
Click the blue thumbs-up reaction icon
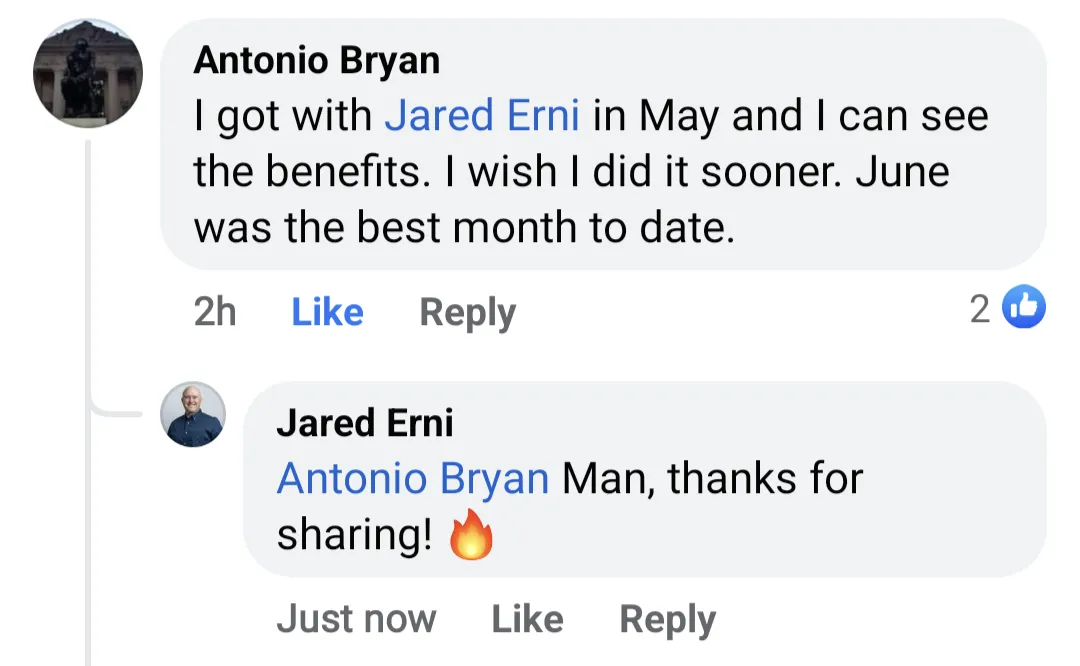(1022, 308)
